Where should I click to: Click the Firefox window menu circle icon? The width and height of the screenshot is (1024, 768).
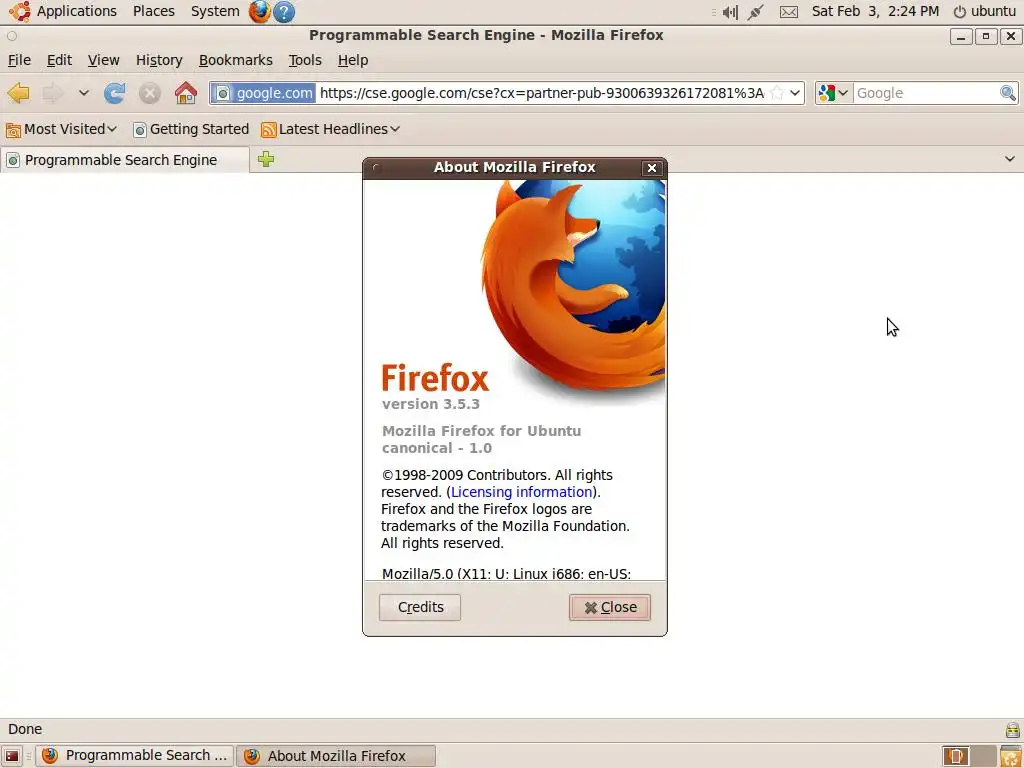pos(12,36)
